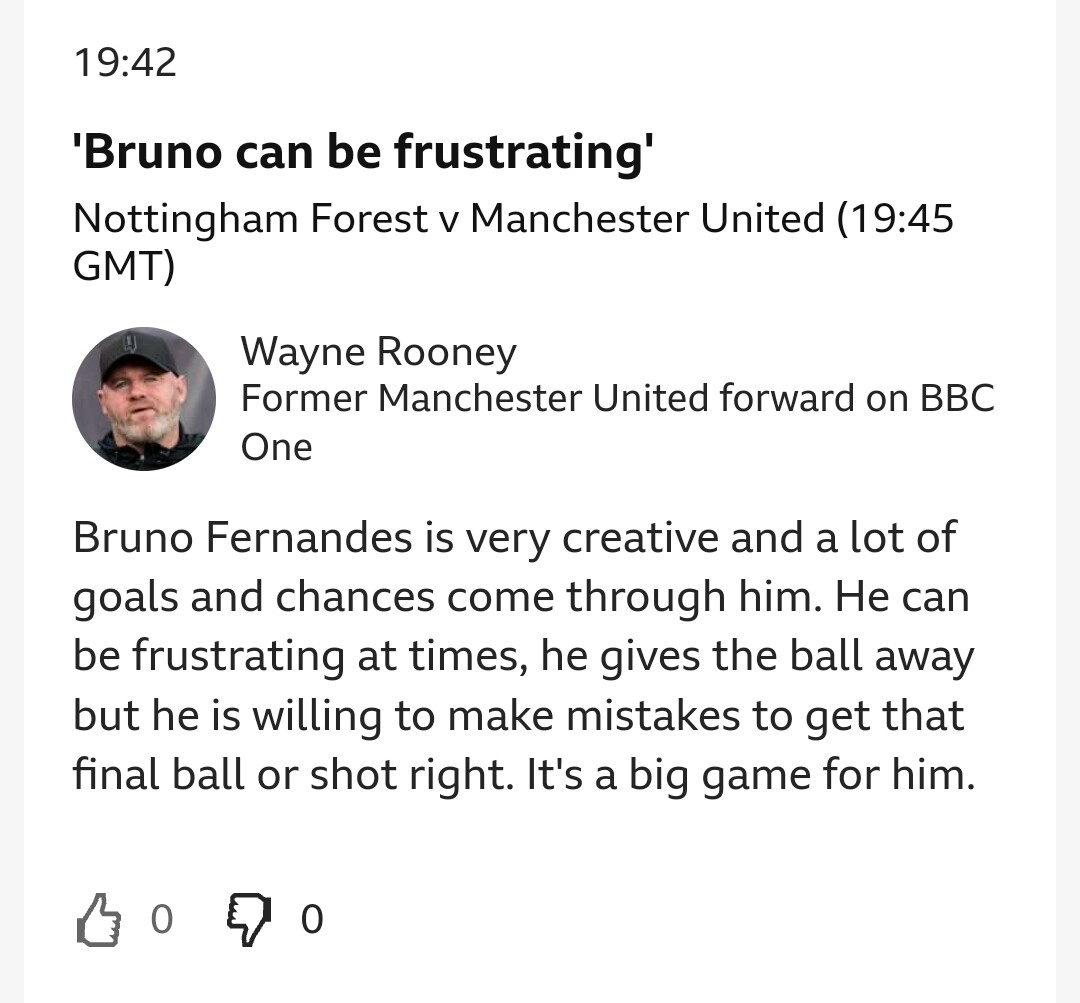The width and height of the screenshot is (1080, 1003).
Task: Click the dislike count next to thumbs down
Action: 311,919
